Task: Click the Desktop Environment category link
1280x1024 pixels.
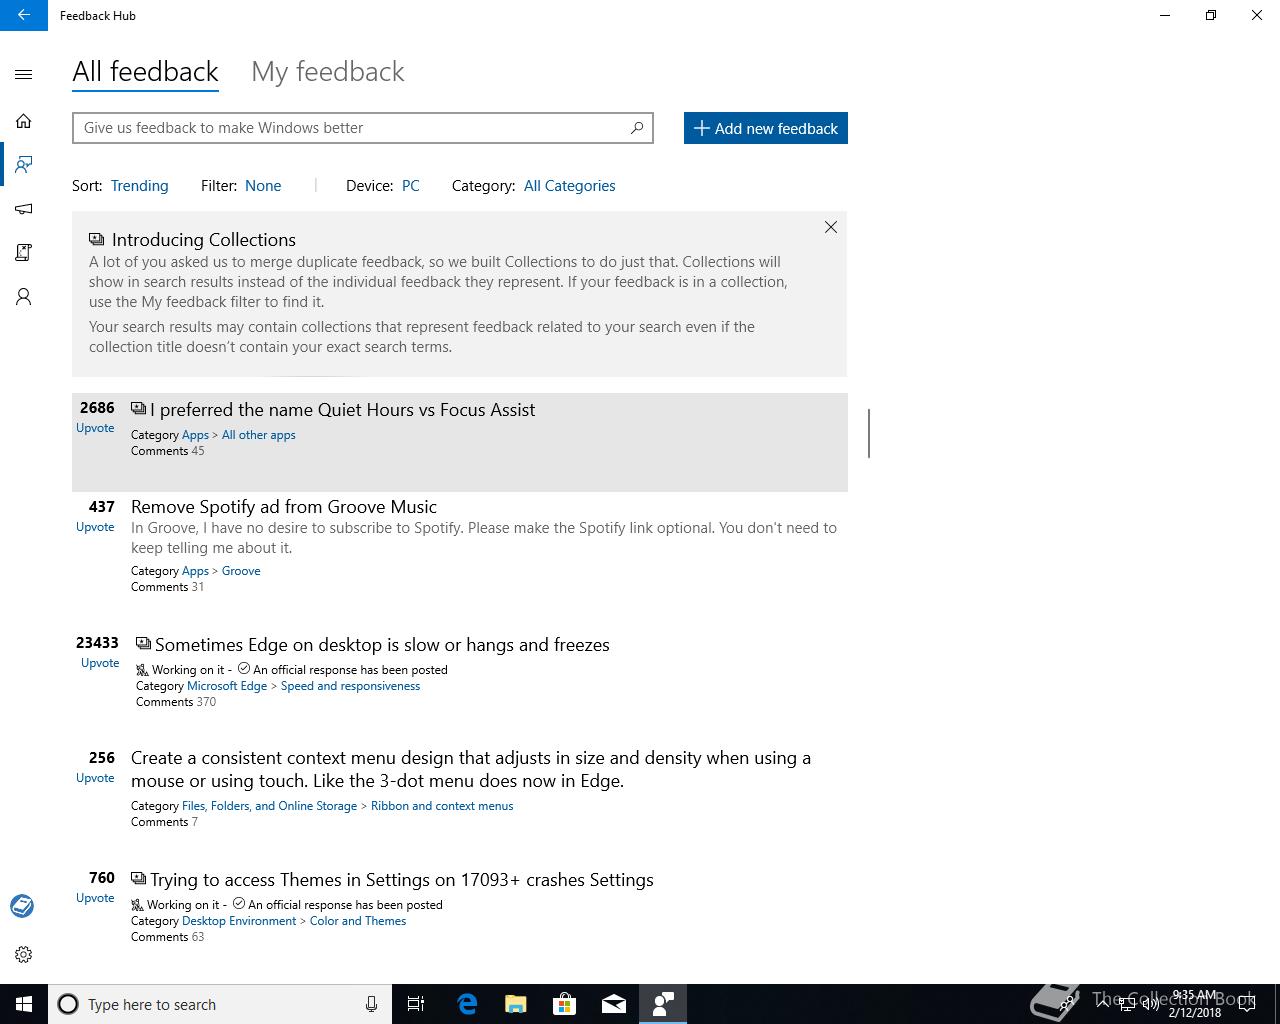Action: pyautogui.click(x=239, y=921)
